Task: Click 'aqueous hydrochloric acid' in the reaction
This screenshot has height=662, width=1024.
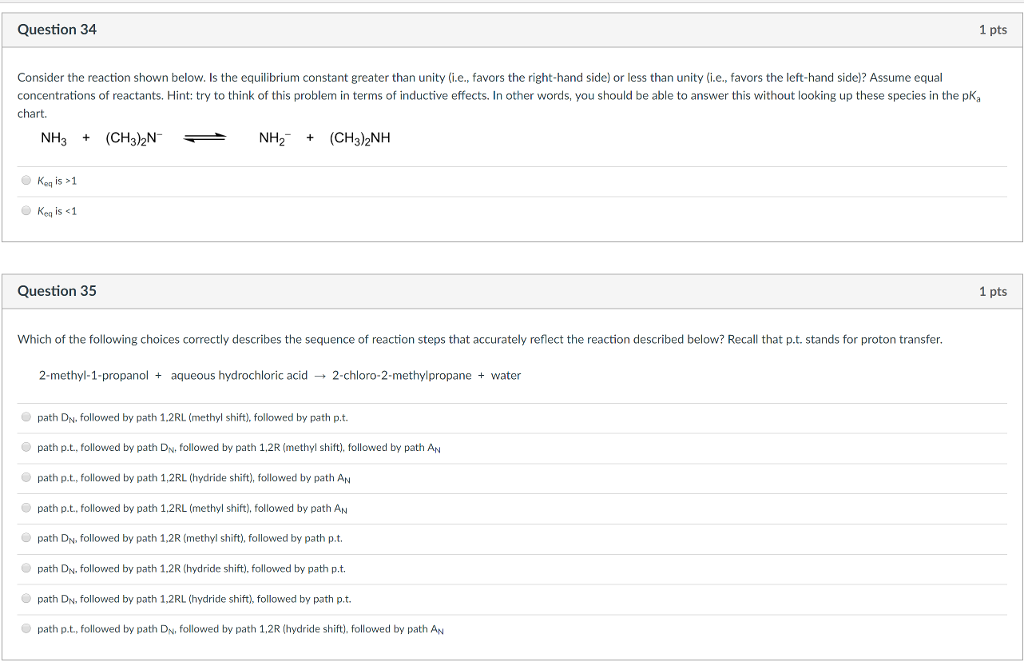Action: click(x=239, y=375)
